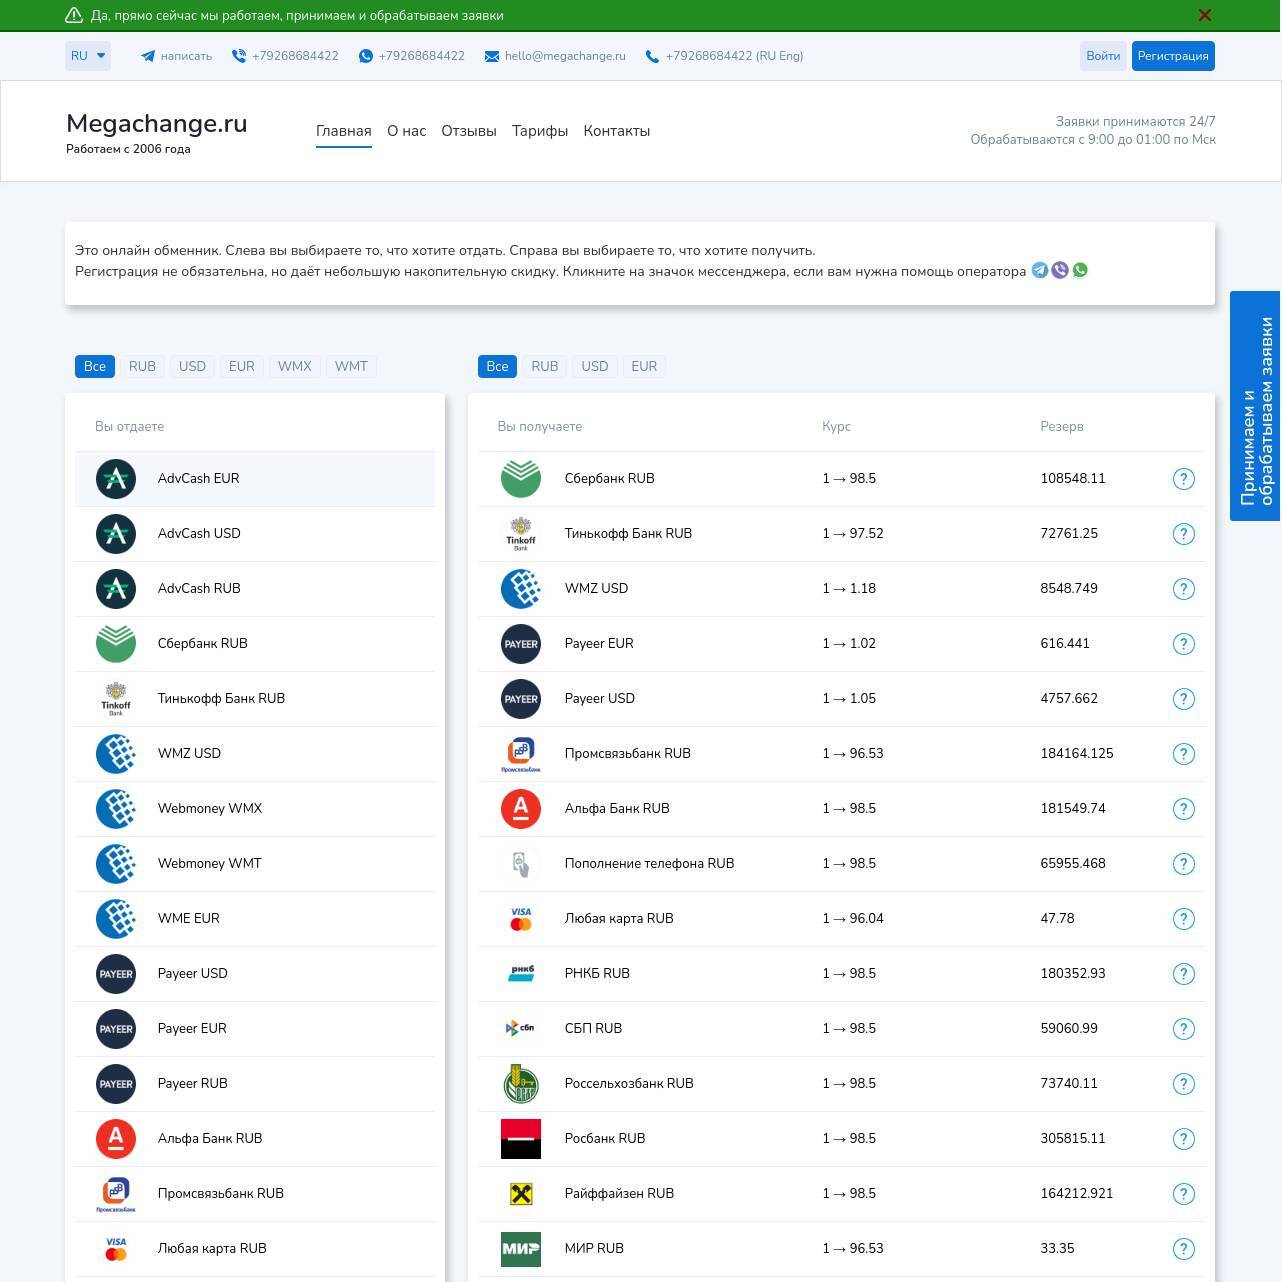Click the help icon for WMZ USD row
This screenshot has height=1282, width=1282.
[1183, 589]
